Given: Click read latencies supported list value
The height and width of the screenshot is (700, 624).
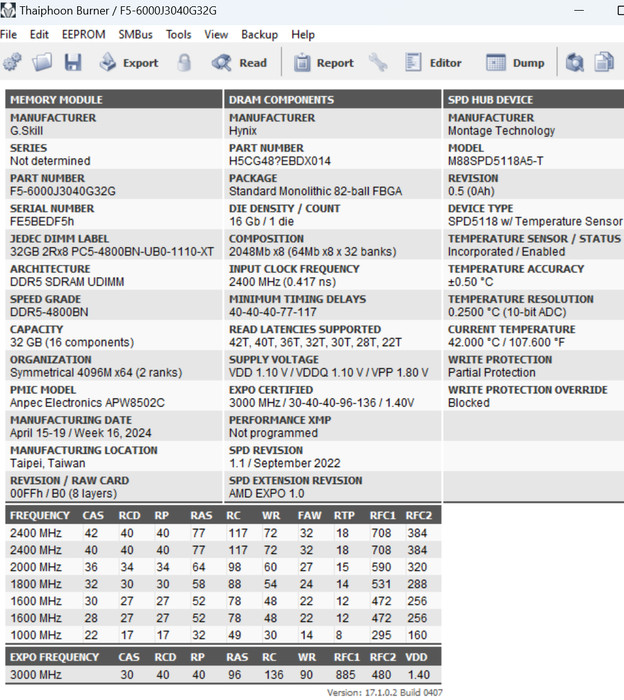Looking at the screenshot, I should click(315, 342).
